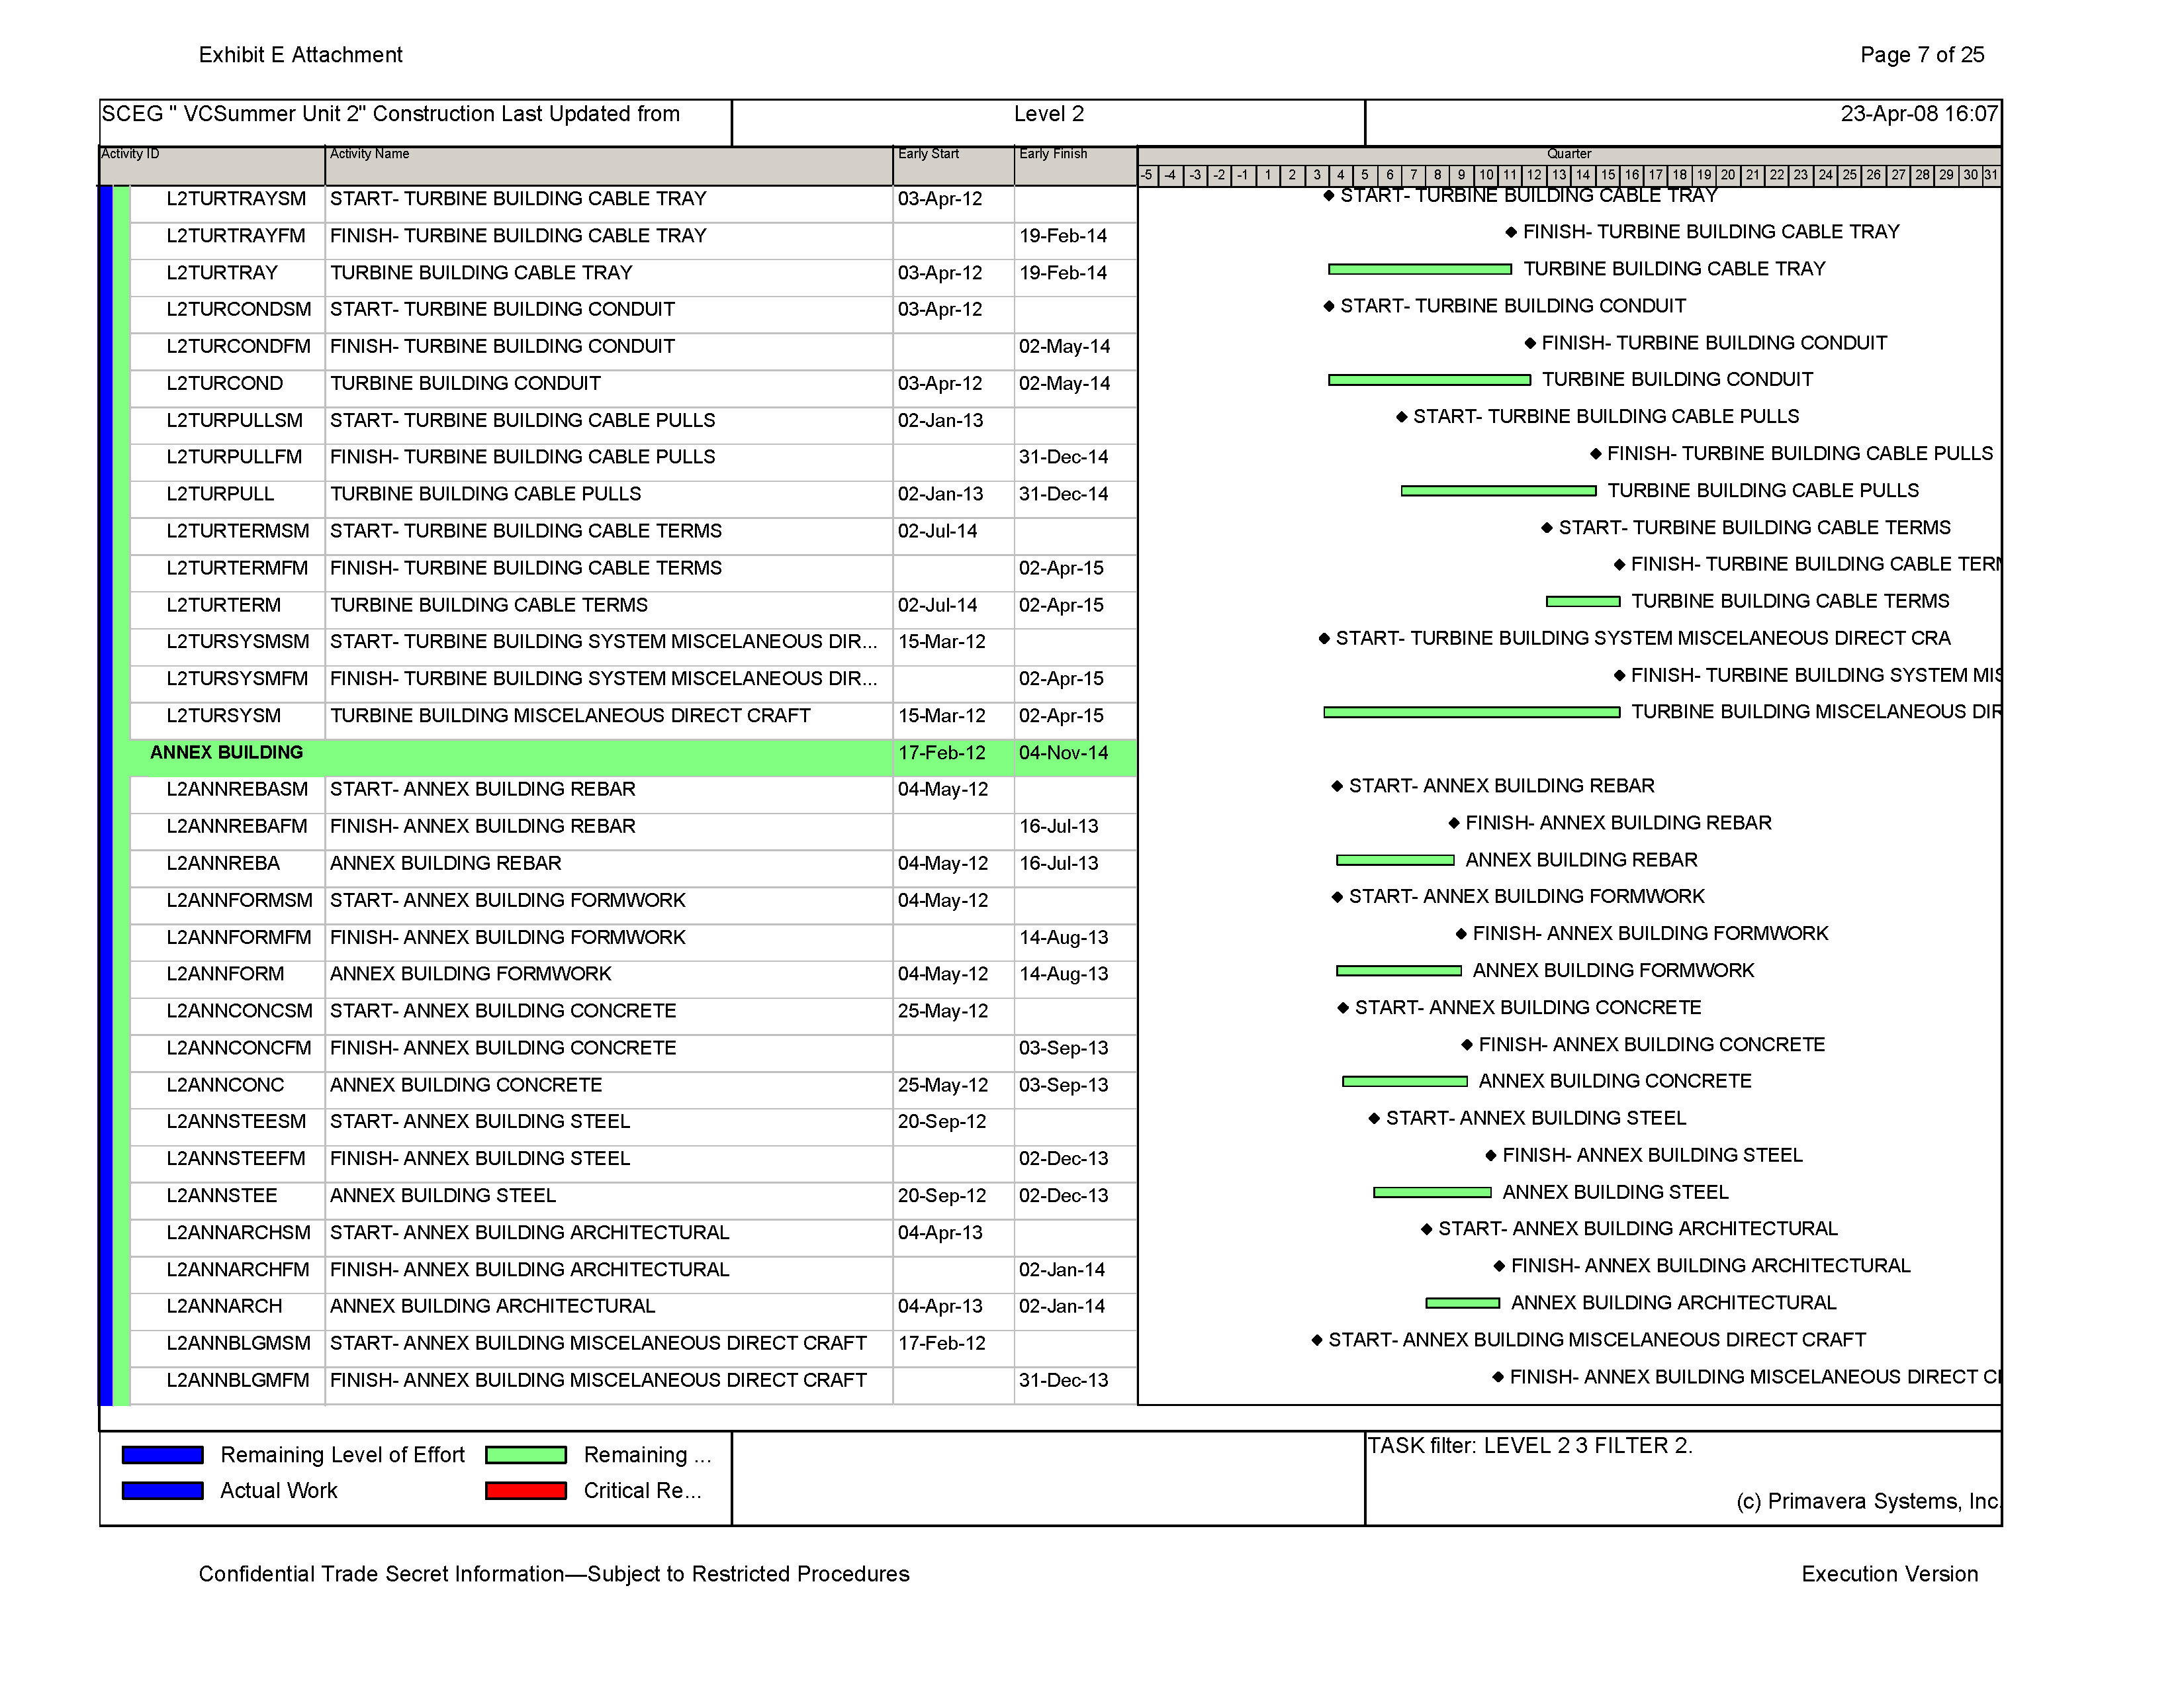Click the TURBINE BUILDING CONDUIT Gantt bar
This screenshot has height=1688, width=2184.
pos(1429,380)
